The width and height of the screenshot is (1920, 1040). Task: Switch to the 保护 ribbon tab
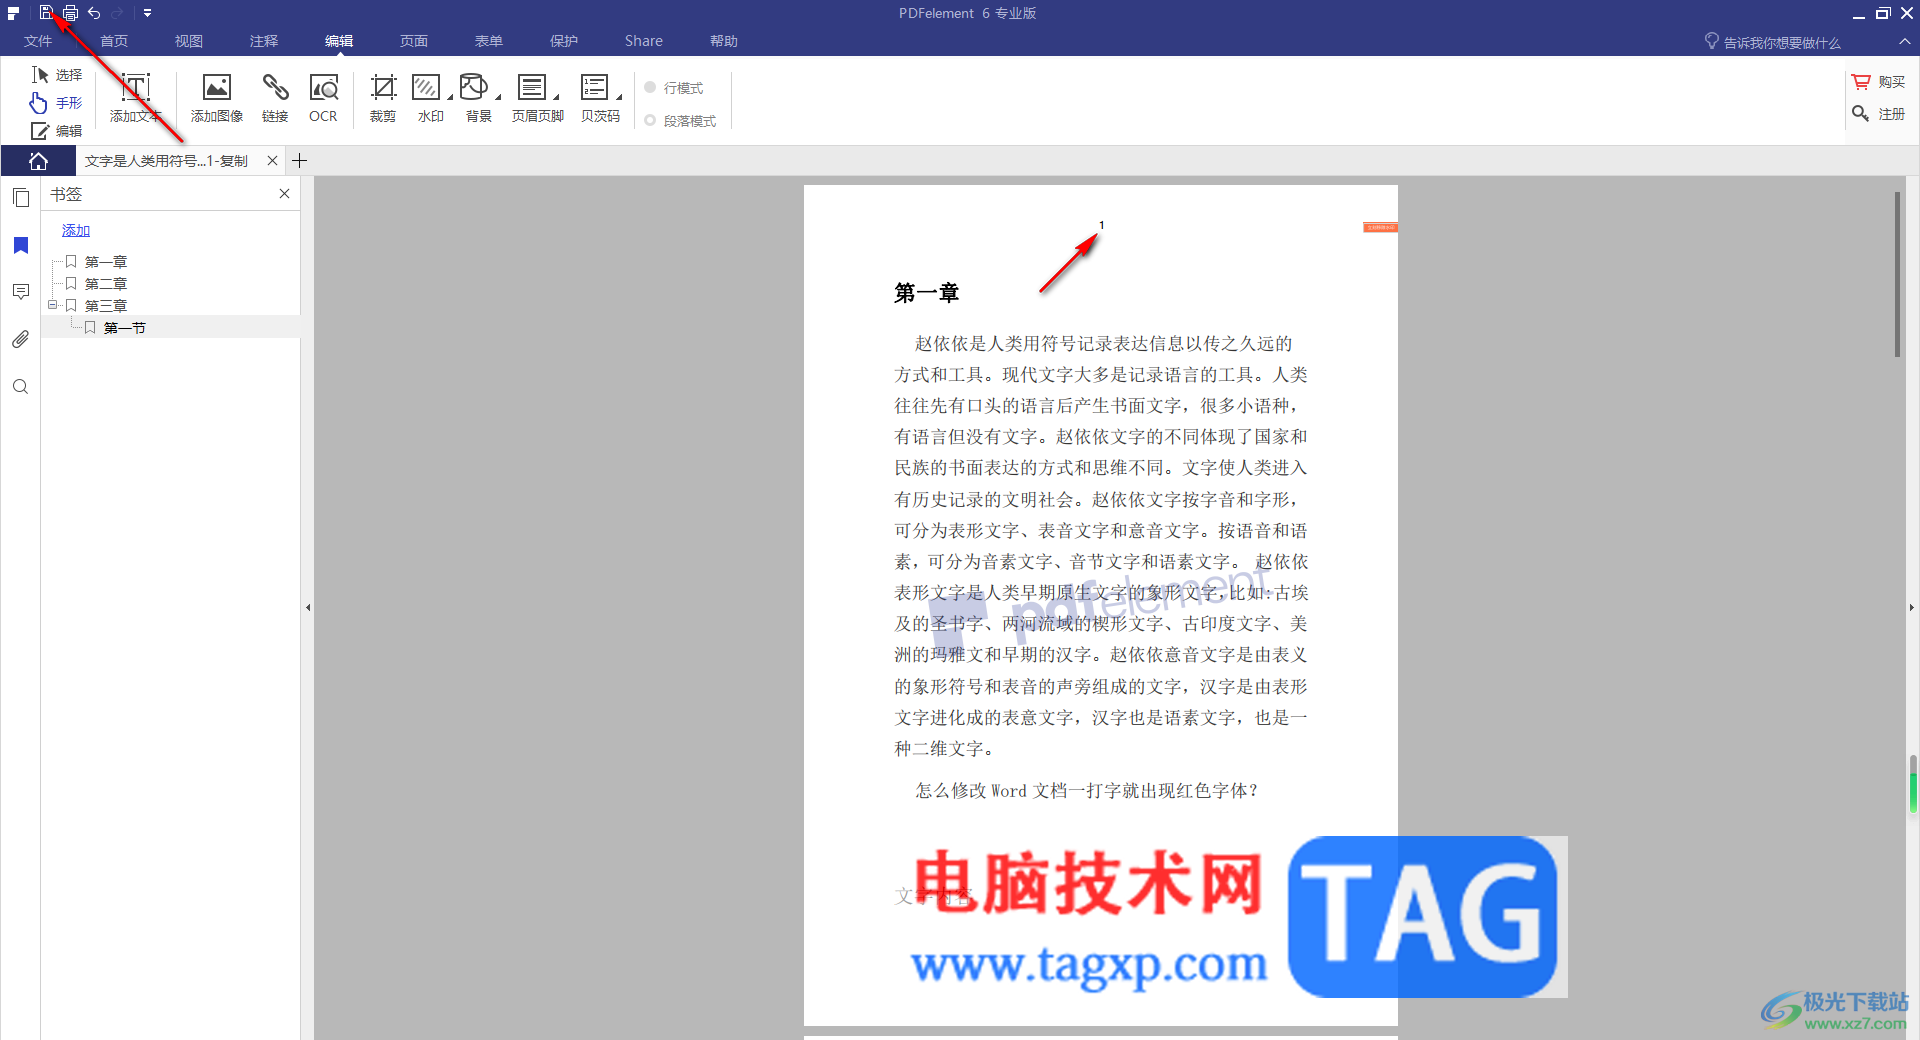point(564,41)
